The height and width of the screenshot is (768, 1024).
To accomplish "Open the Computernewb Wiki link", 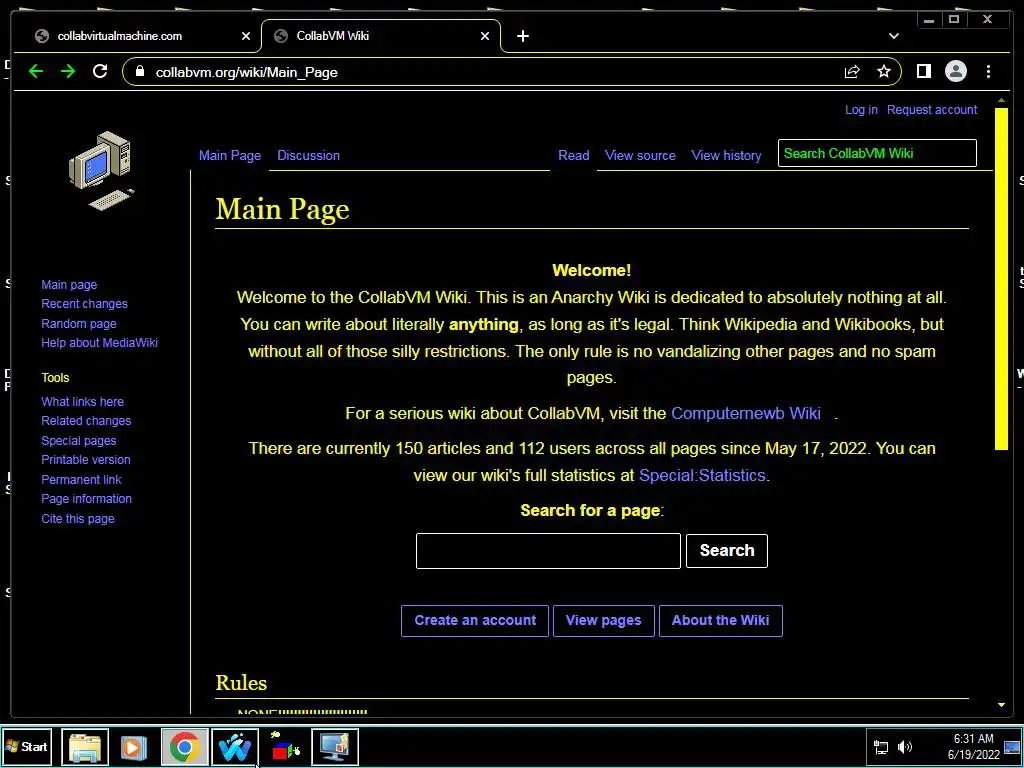I will pos(746,413).
